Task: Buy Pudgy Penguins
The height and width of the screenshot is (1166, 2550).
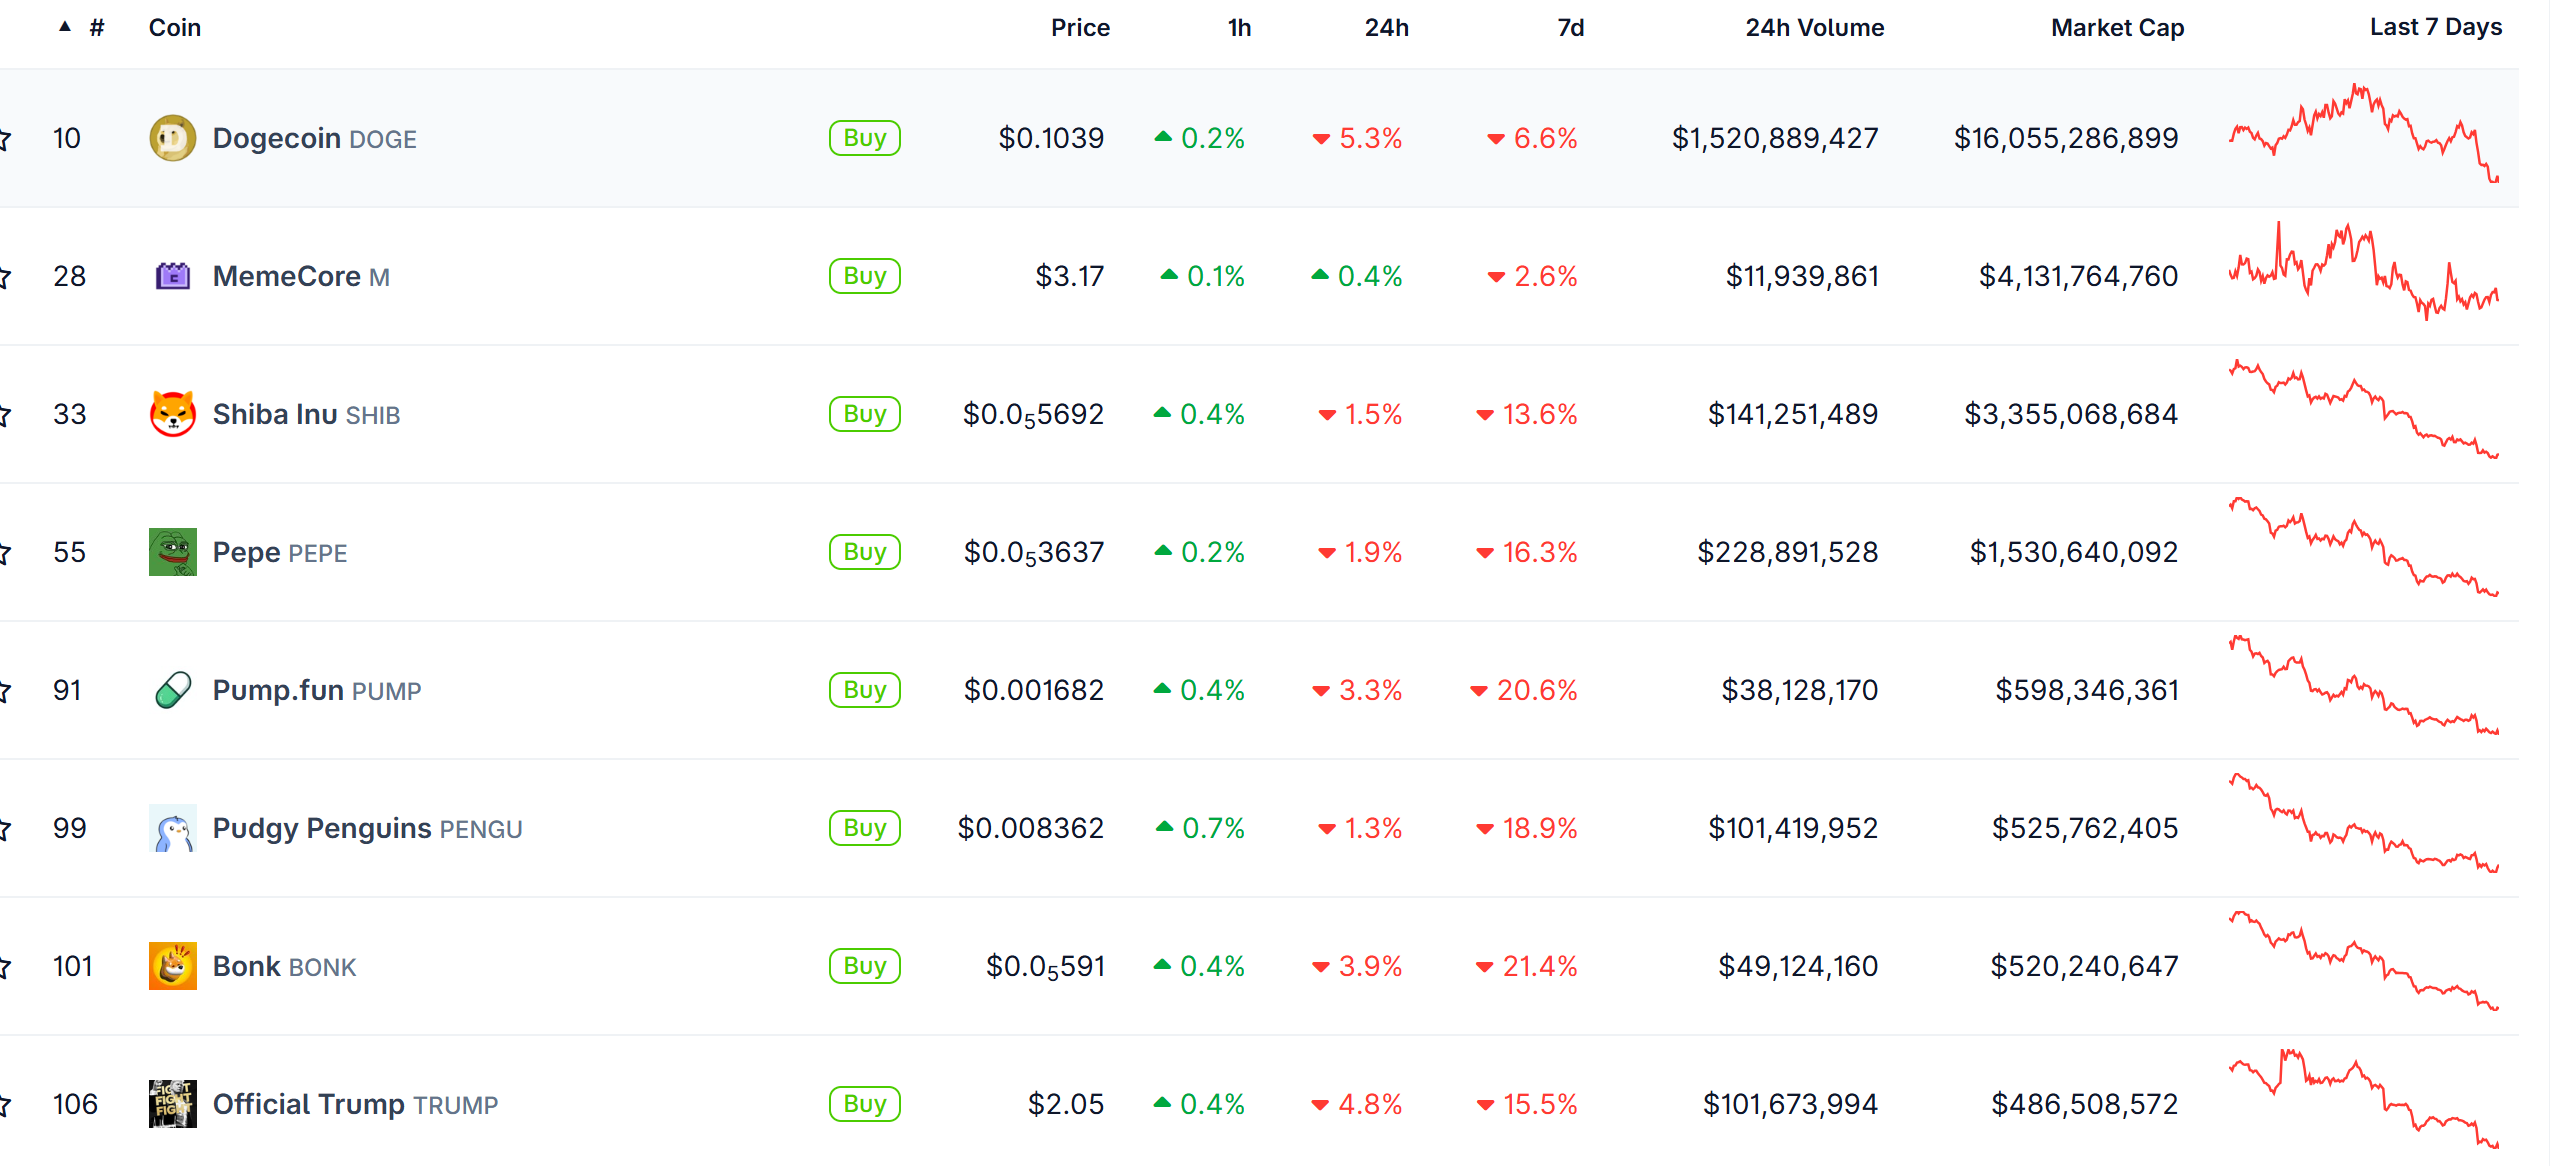Action: tap(865, 828)
